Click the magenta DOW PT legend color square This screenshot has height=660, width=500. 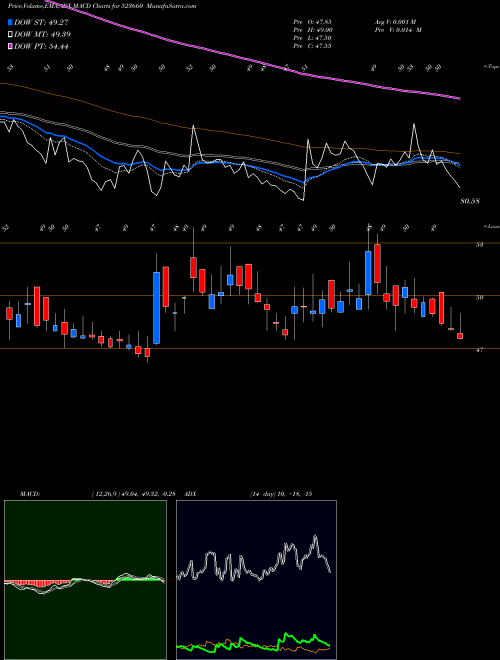pyautogui.click(x=10, y=46)
